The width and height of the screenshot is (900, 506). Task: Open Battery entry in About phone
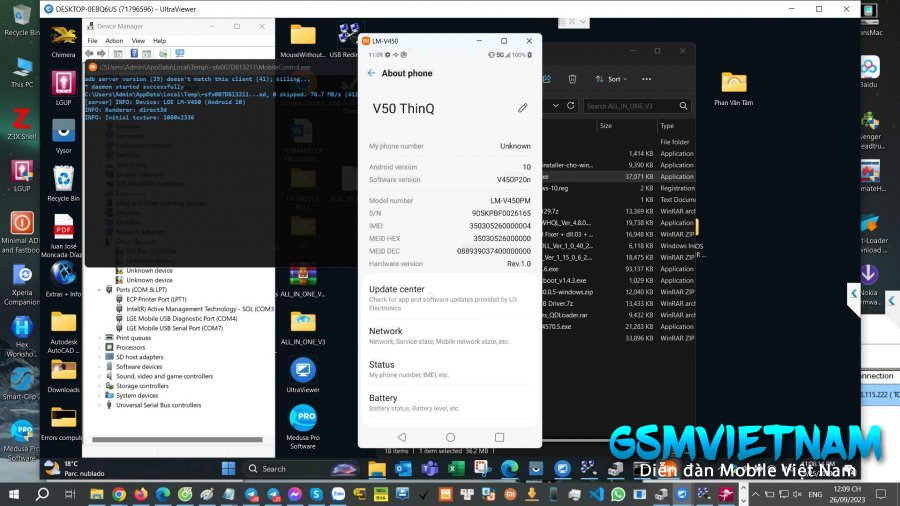(449, 402)
